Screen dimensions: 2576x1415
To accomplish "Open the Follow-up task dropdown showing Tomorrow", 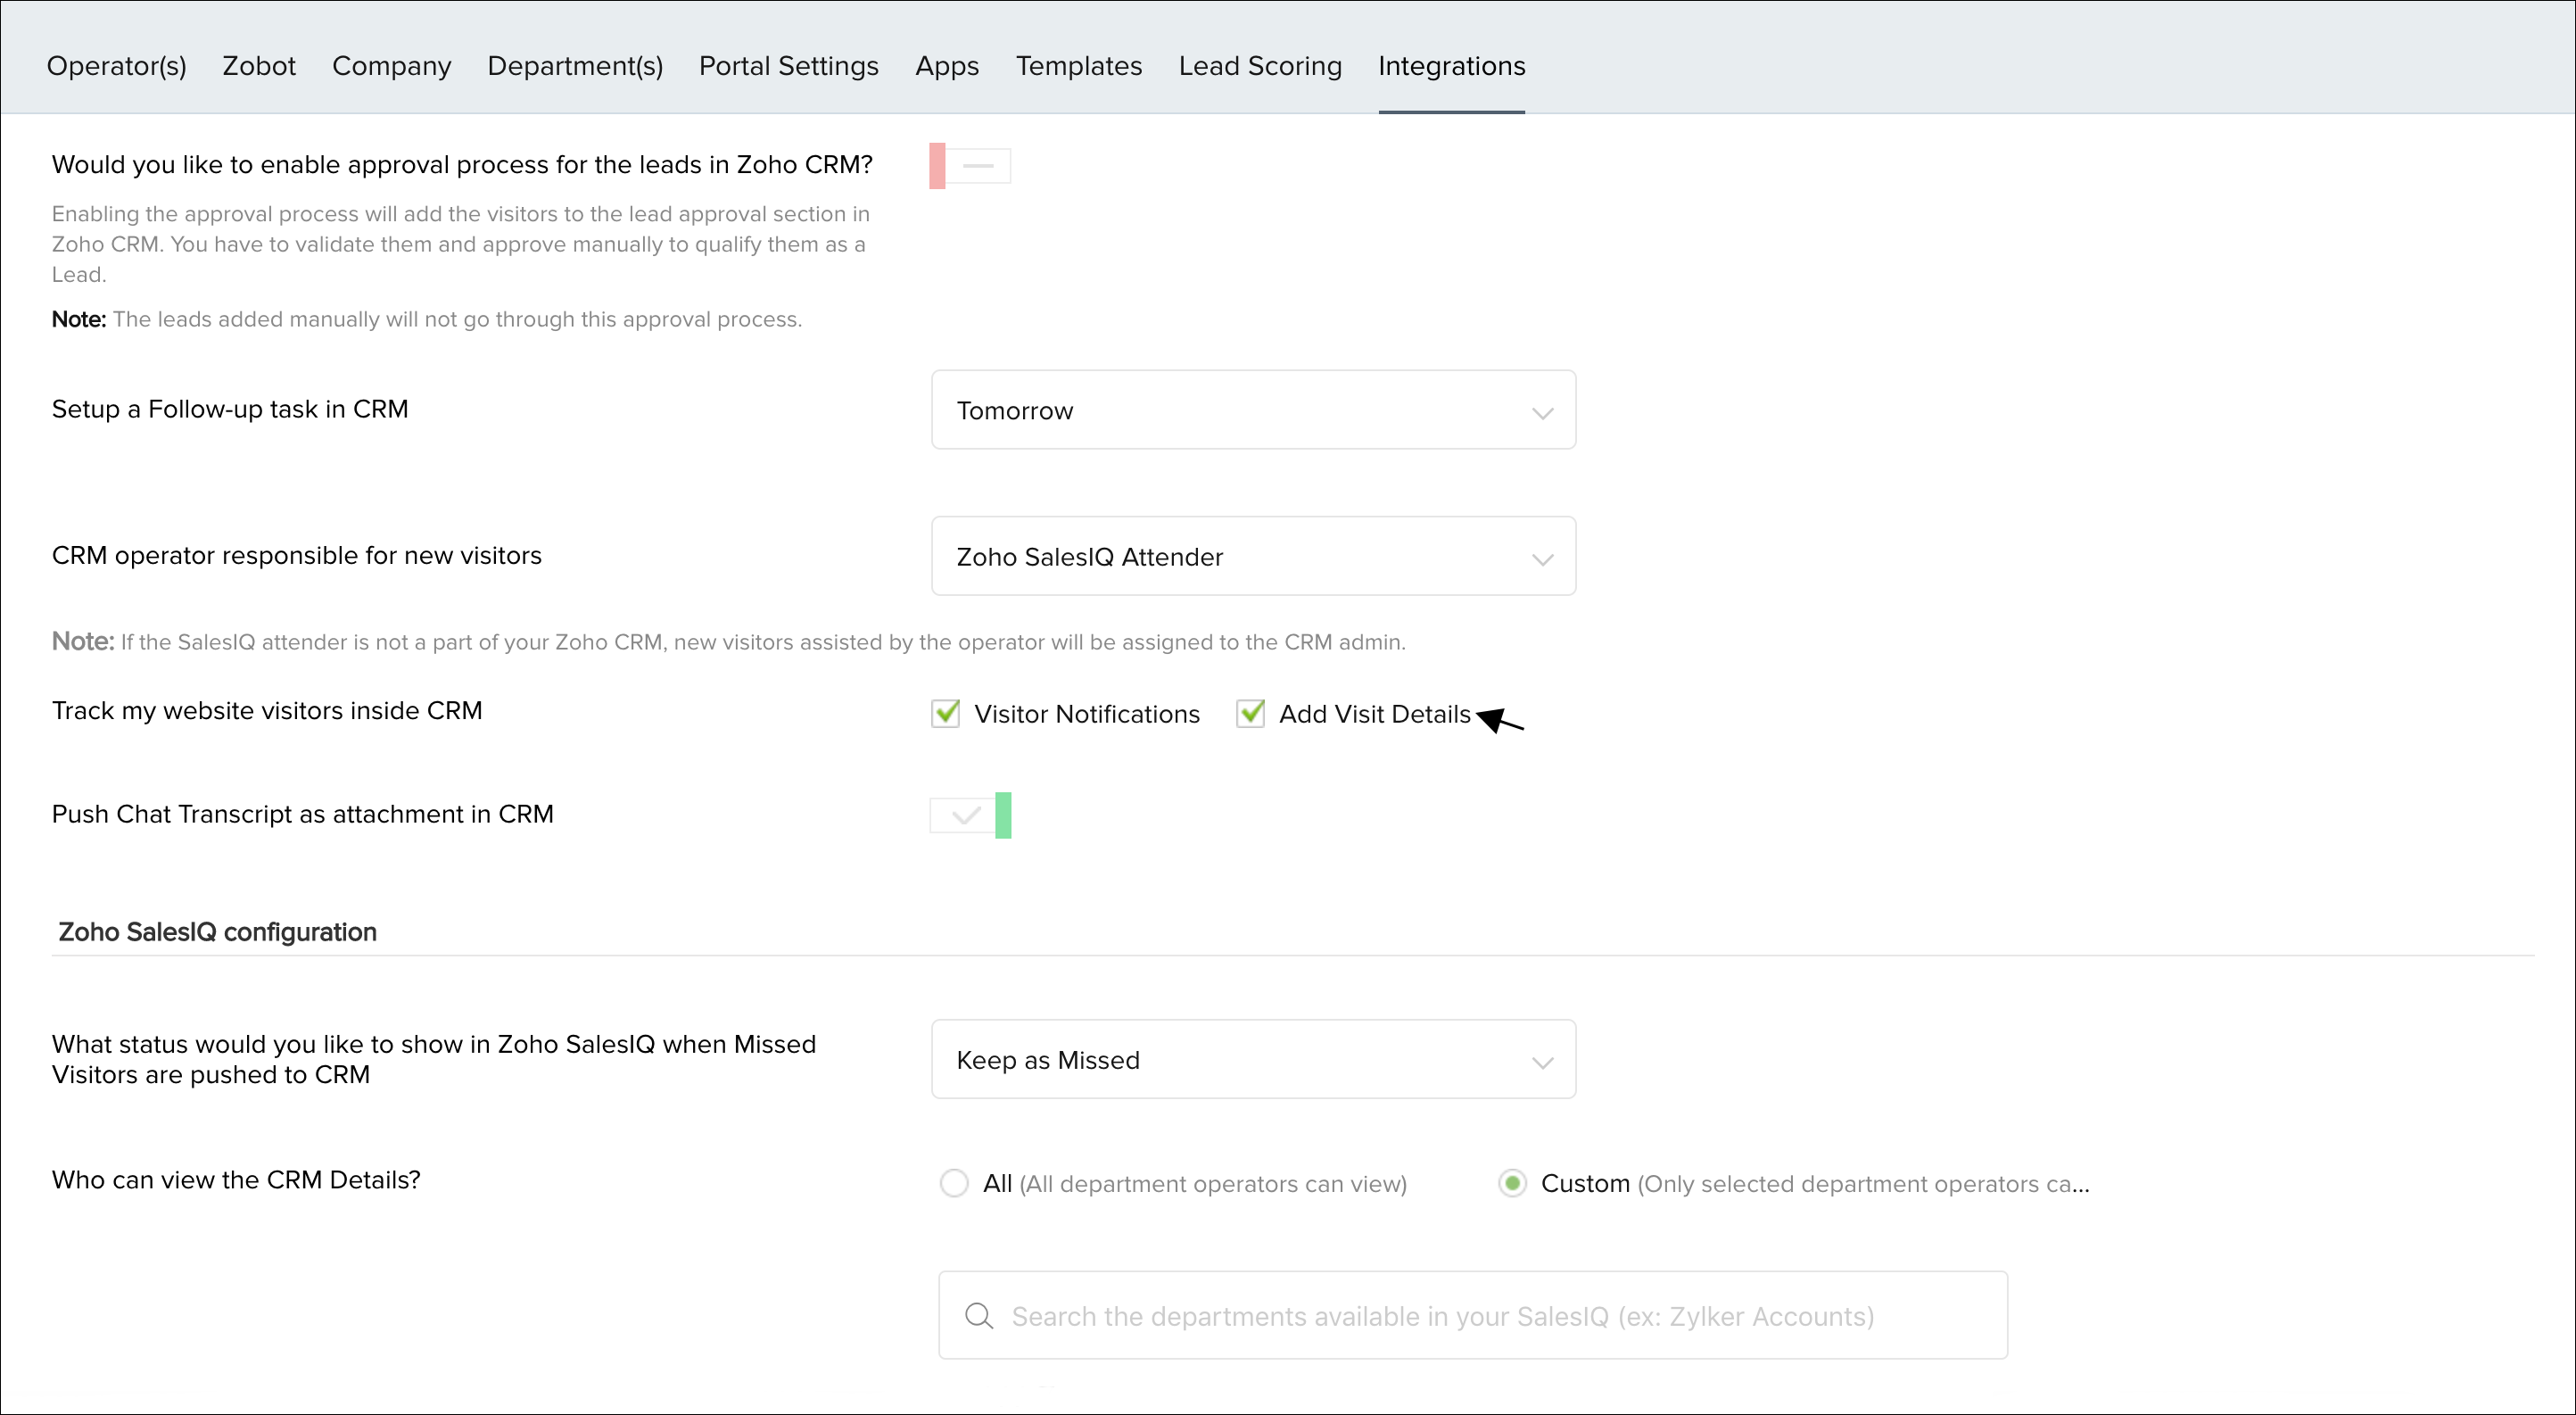I will click(x=1253, y=410).
